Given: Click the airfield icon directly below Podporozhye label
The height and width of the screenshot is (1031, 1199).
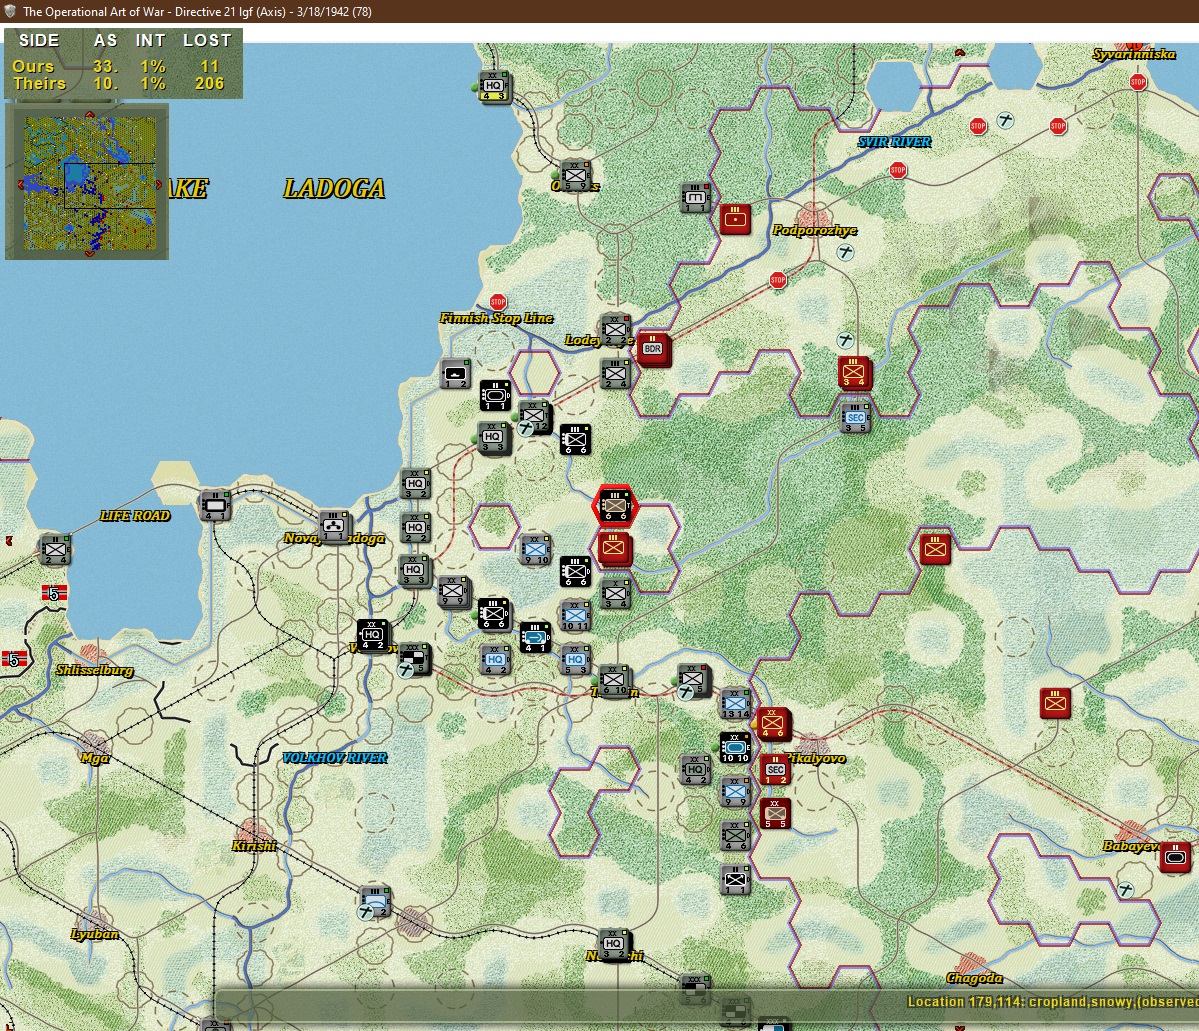Looking at the screenshot, I should coord(845,252).
